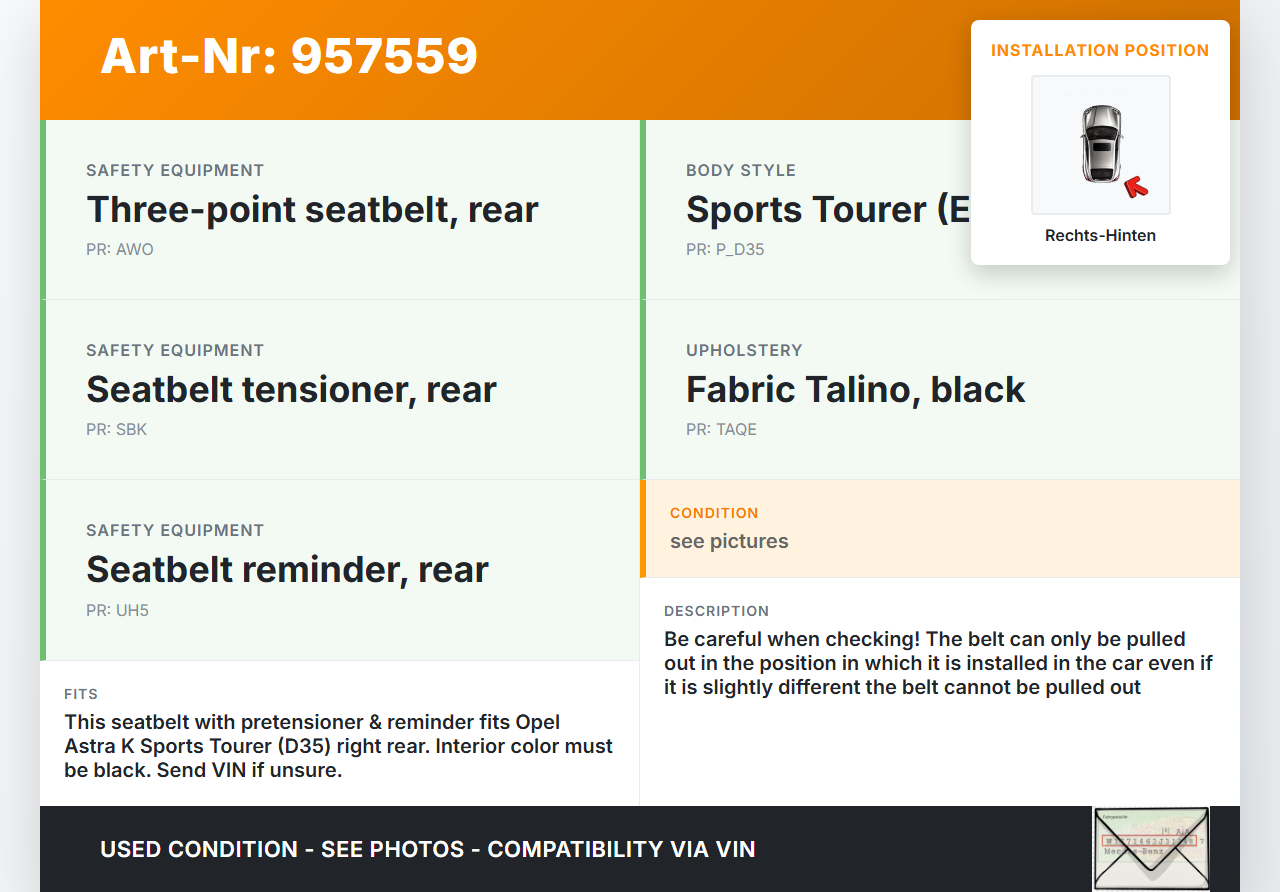This screenshot has width=1280, height=892.
Task: Click the PR: UH5 code
Action: pos(117,610)
